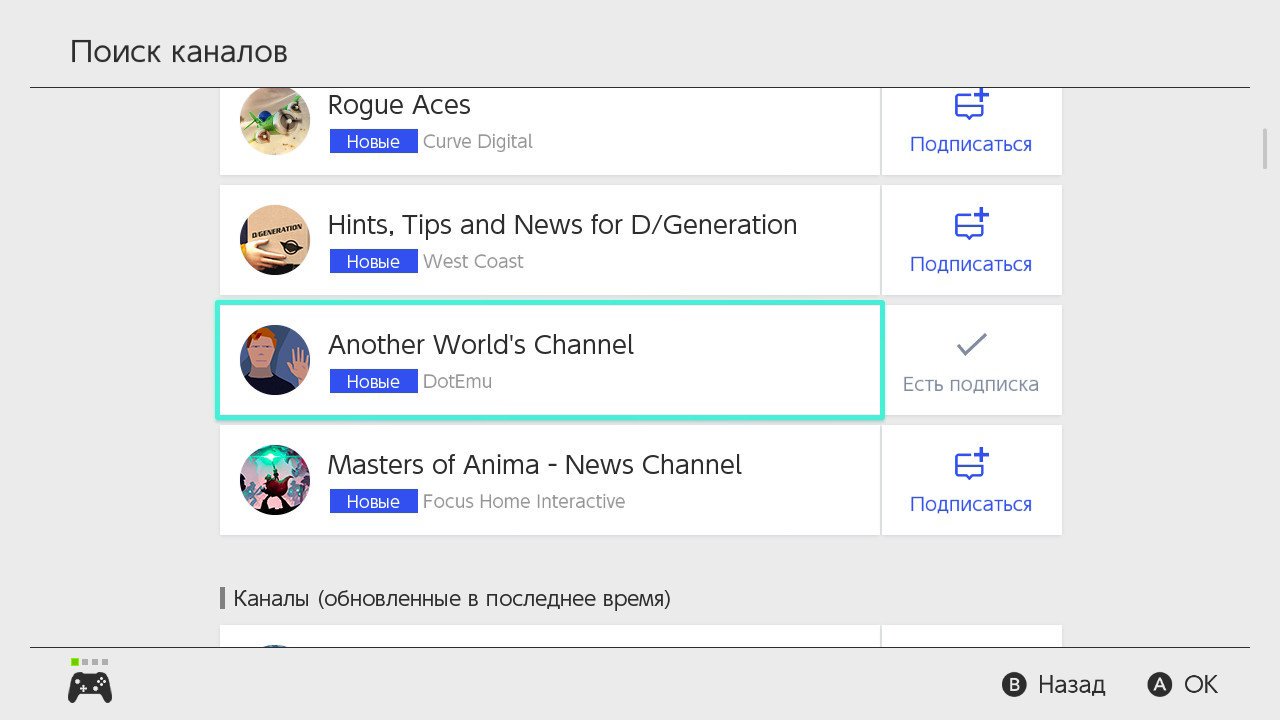Subscribe to the Rogue Aces channel
This screenshot has height=720, width=1280.
pos(971,131)
